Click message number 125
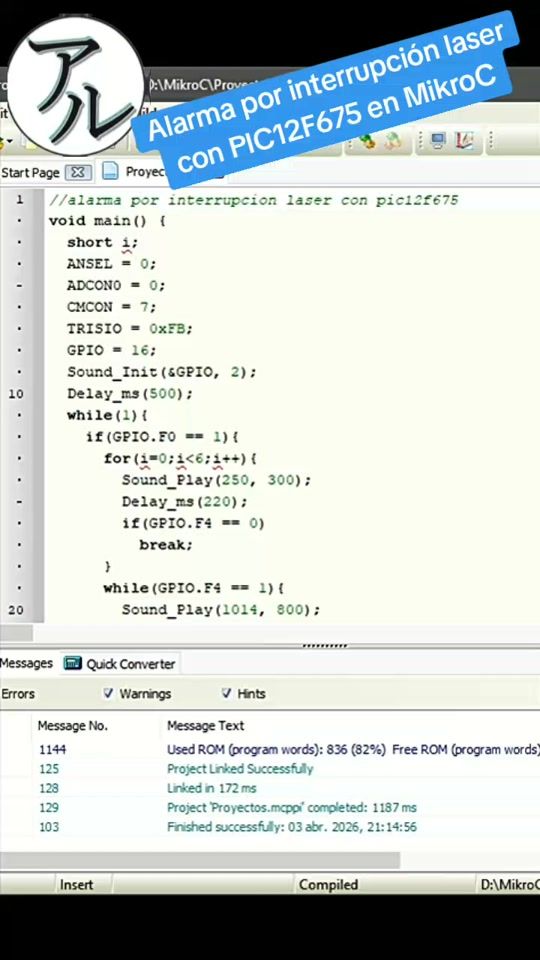Image resolution: width=540 pixels, height=960 pixels. click(49, 769)
